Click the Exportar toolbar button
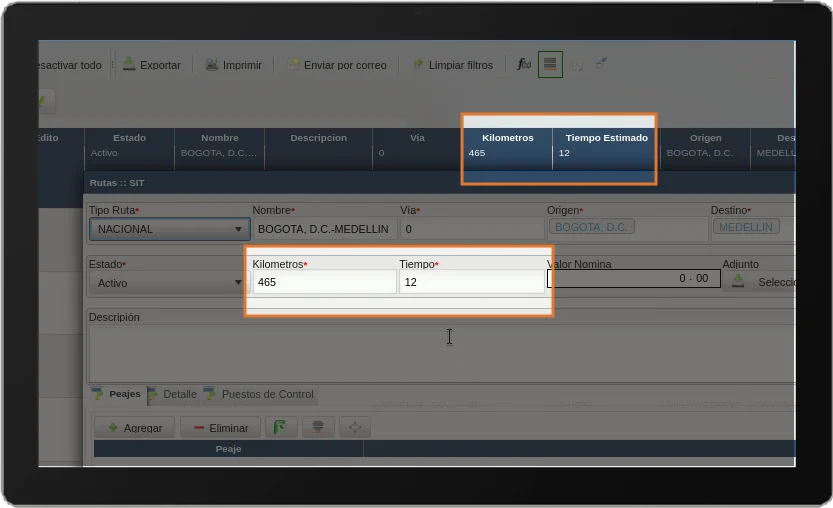The width and height of the screenshot is (833, 508). 152,65
